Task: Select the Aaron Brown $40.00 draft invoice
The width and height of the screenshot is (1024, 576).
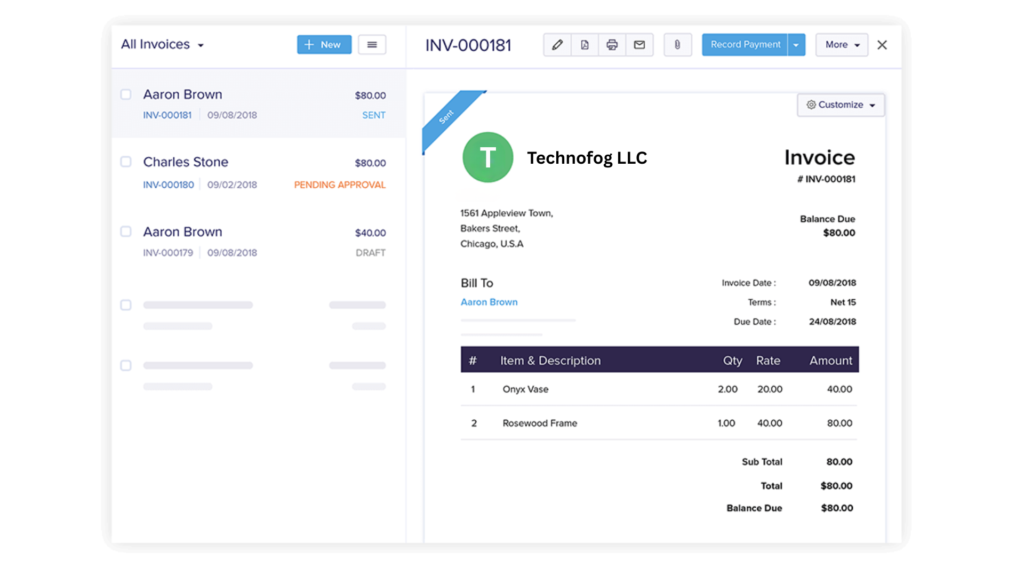Action: pos(183,232)
